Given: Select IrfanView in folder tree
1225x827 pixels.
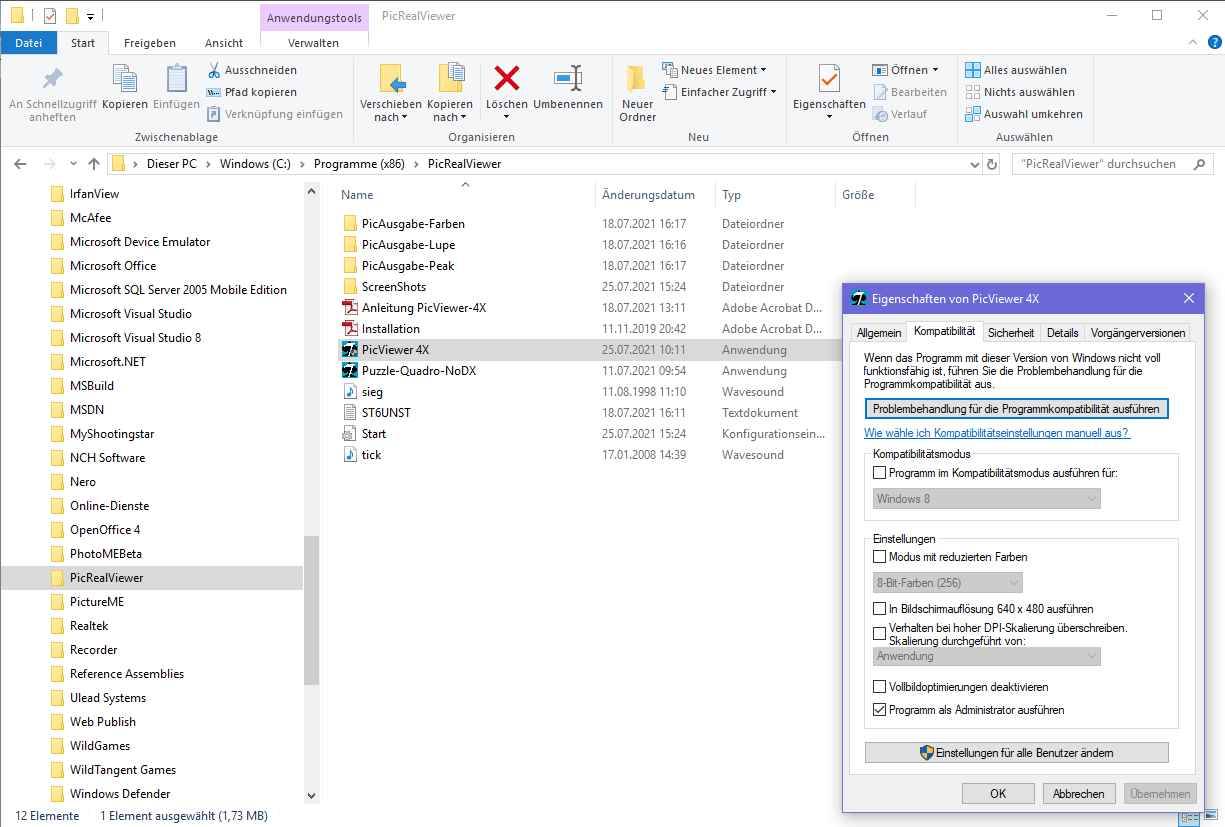Looking at the screenshot, I should (x=94, y=194).
